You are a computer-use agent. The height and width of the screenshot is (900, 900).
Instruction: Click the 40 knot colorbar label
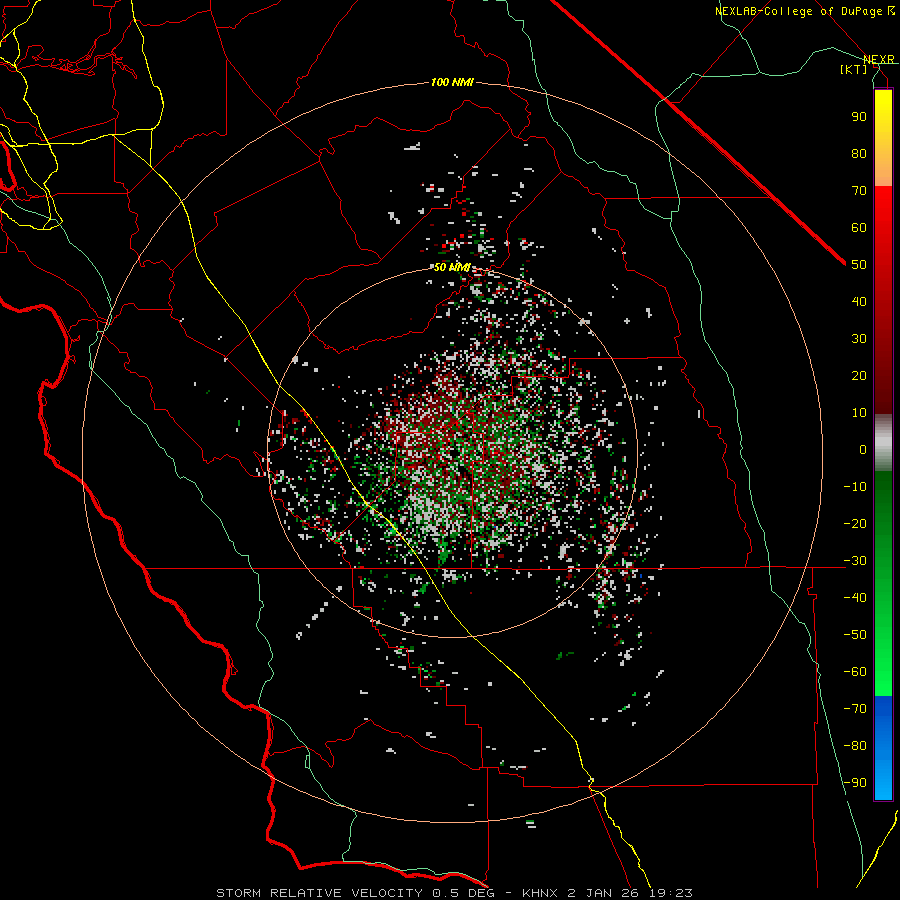[859, 301]
